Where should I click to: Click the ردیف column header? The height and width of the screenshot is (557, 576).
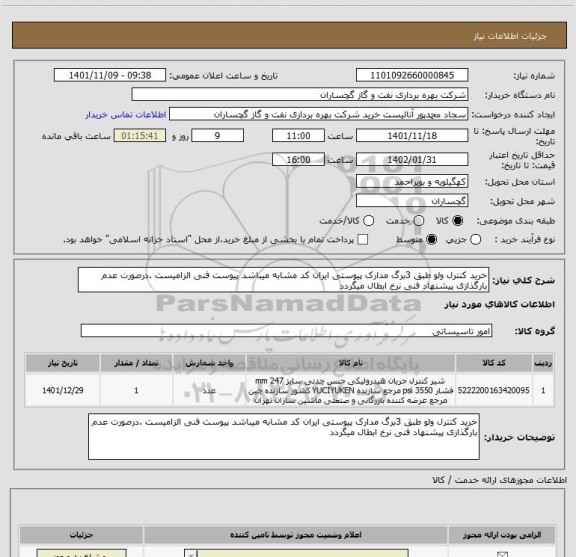pos(543,363)
